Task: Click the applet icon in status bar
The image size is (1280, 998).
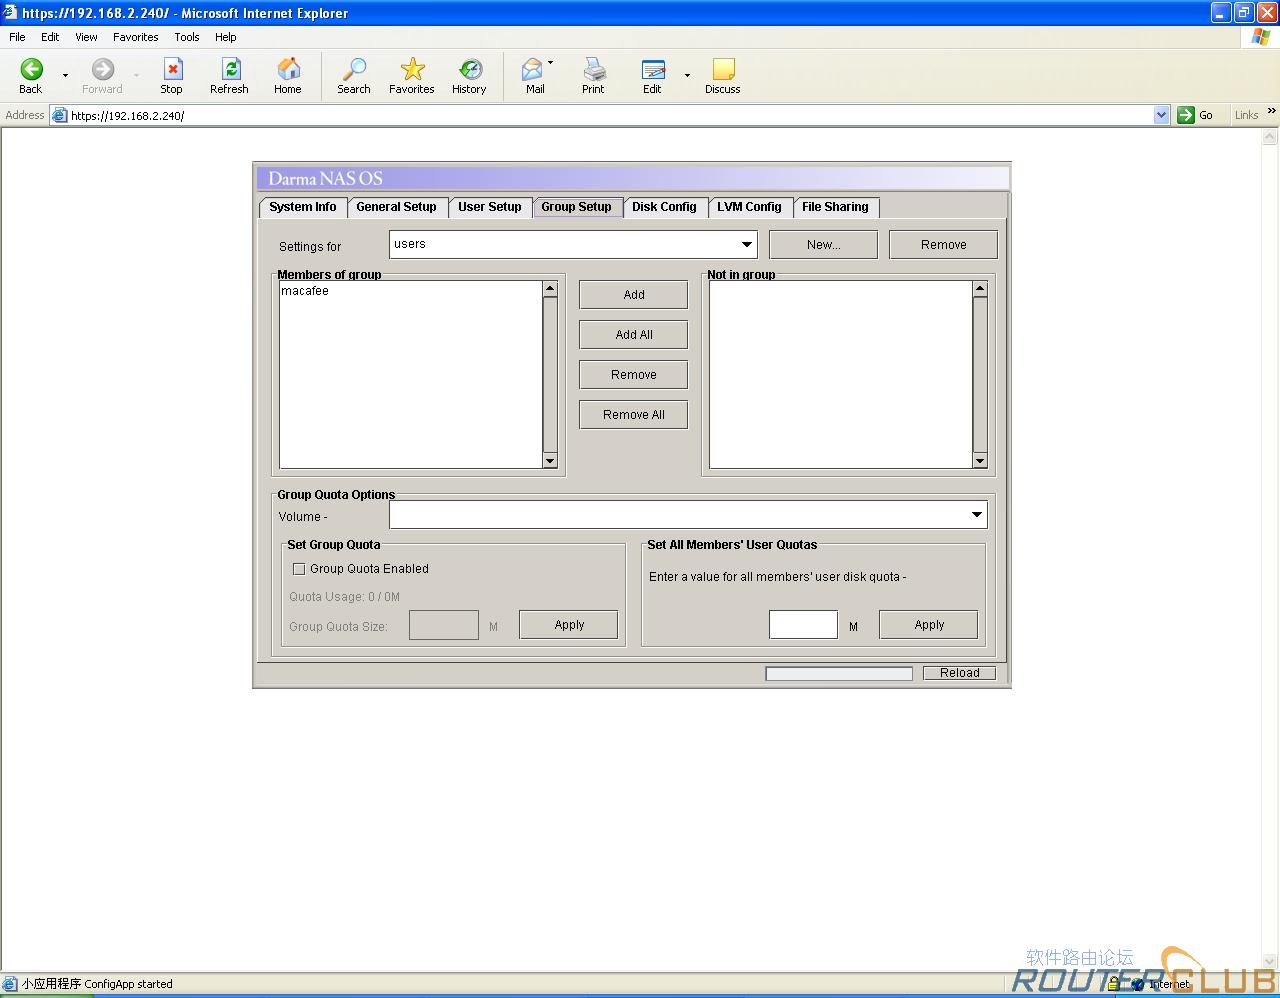Action: (x=10, y=983)
